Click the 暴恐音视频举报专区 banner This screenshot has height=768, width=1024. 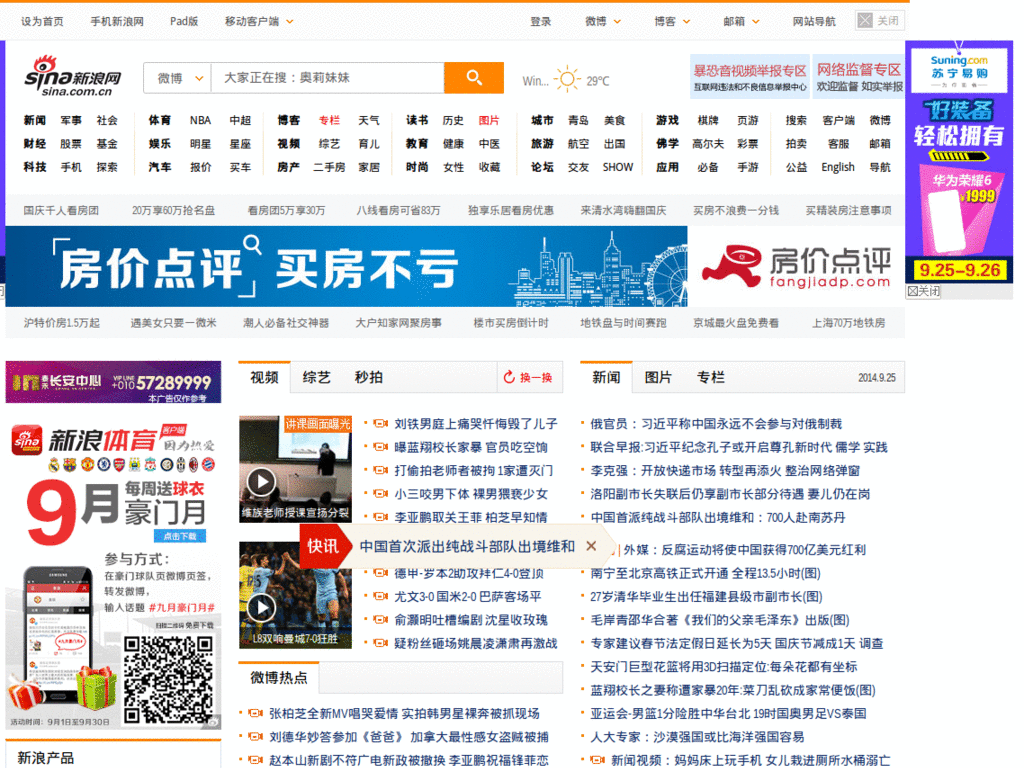point(750,77)
